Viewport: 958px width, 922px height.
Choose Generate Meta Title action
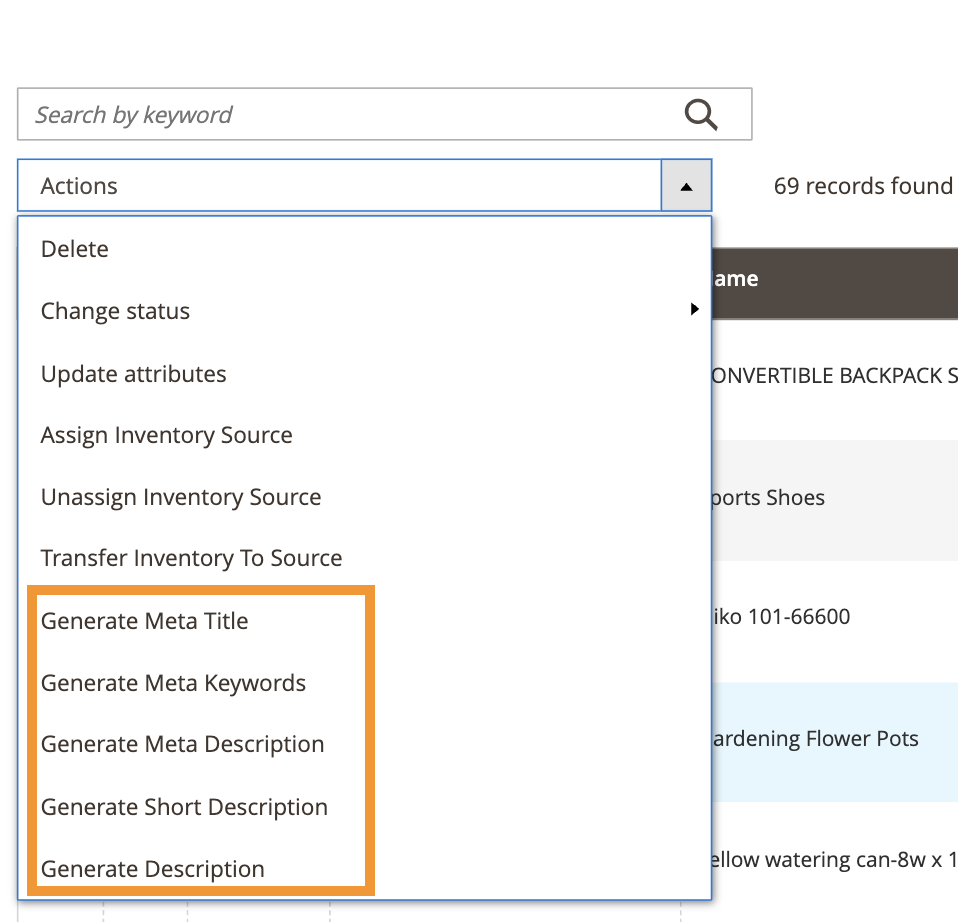(145, 621)
